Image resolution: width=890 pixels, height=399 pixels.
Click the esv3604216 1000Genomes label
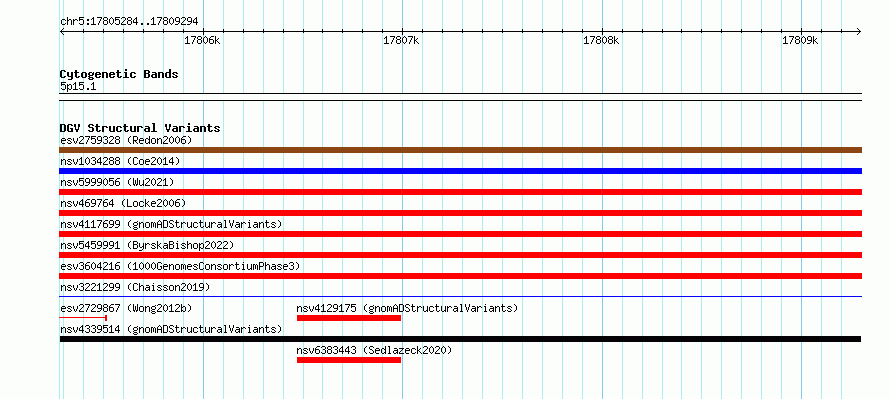pyautogui.click(x=180, y=266)
